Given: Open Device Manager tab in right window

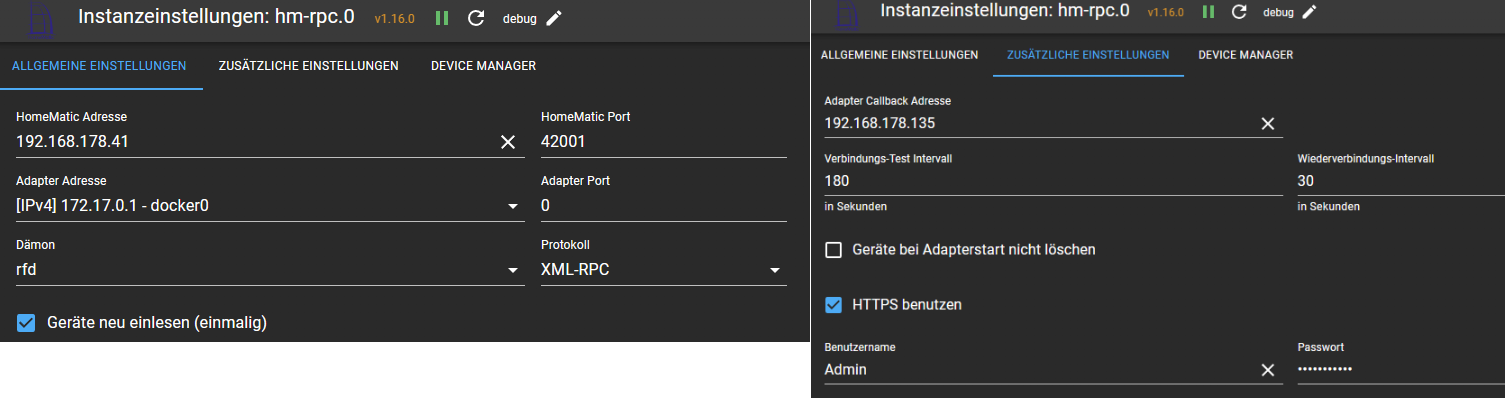Looking at the screenshot, I should tap(1246, 55).
